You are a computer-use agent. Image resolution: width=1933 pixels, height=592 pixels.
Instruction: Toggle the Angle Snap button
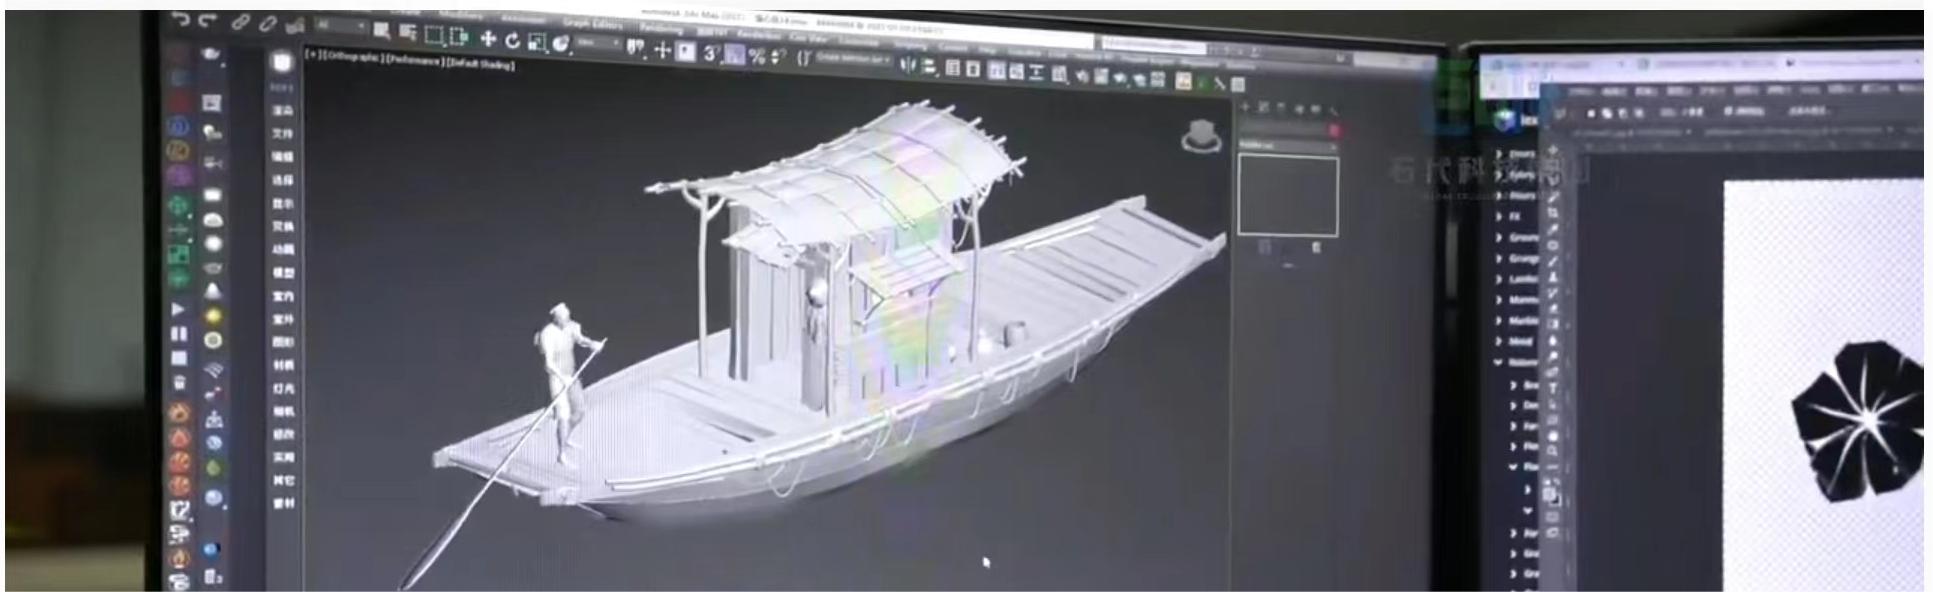coord(734,55)
